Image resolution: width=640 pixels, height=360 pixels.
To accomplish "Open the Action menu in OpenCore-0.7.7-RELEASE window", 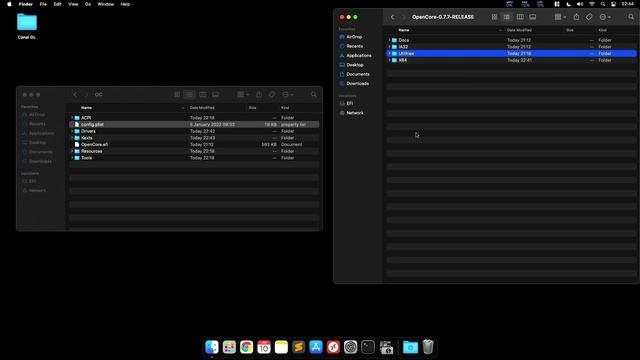I will [x=605, y=17].
